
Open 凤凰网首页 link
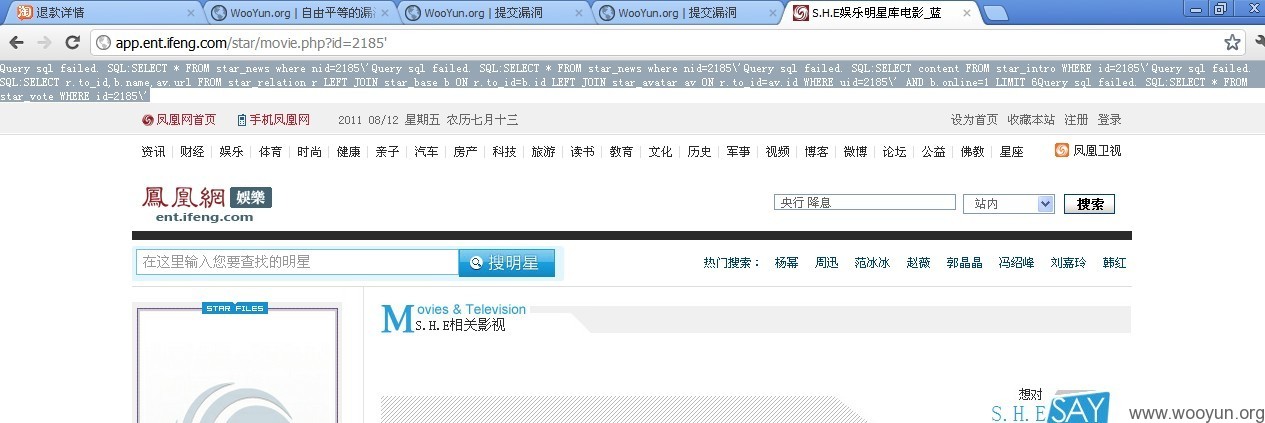(x=186, y=120)
